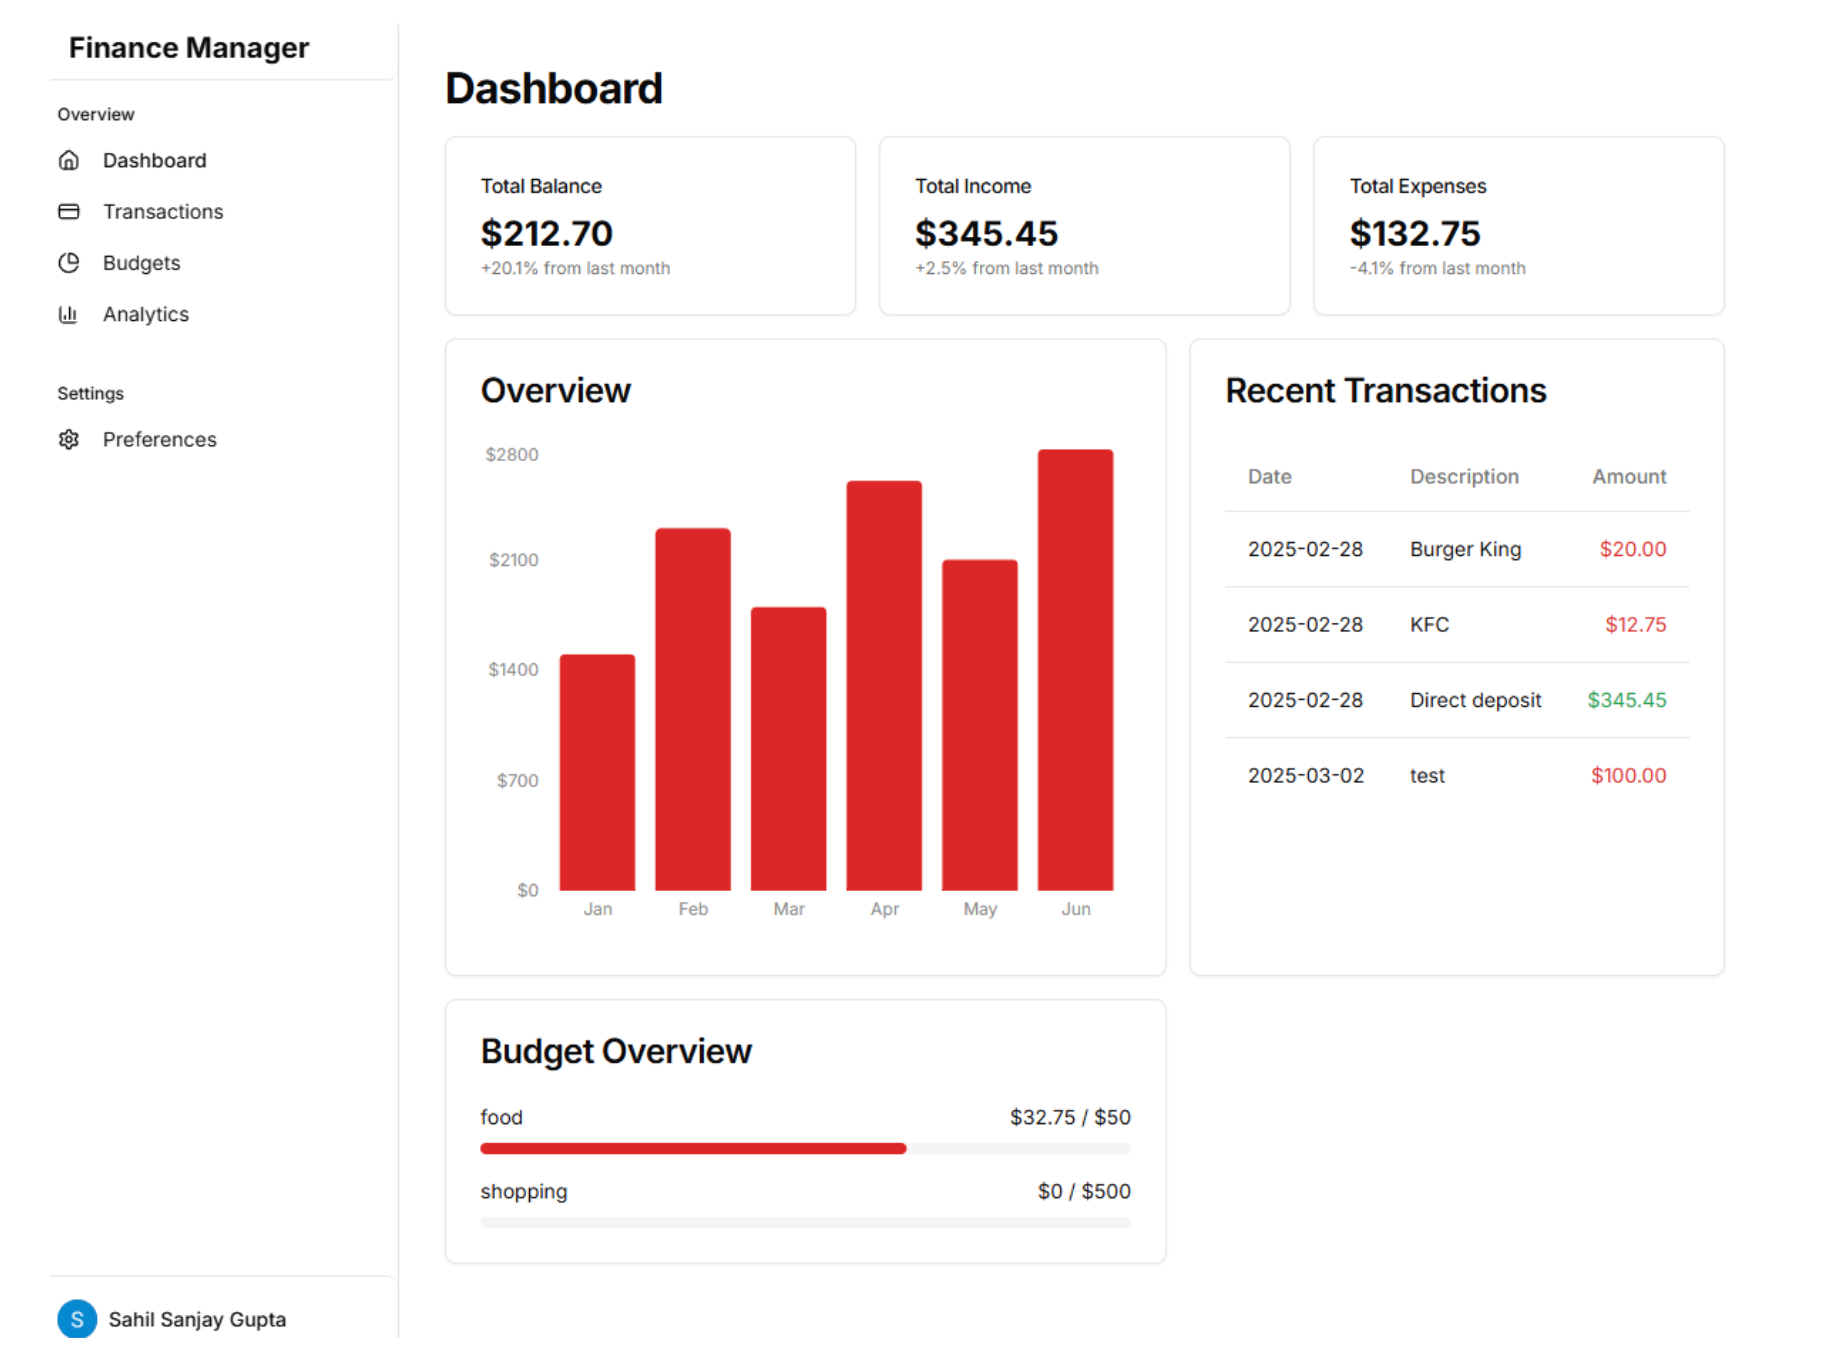Click the $20.00 amount for Burger King

1633,549
